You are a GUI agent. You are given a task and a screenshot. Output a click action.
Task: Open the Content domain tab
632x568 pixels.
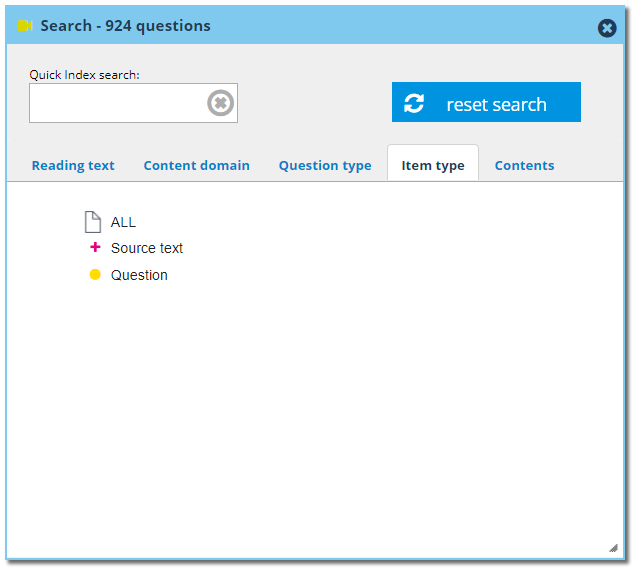point(197,165)
